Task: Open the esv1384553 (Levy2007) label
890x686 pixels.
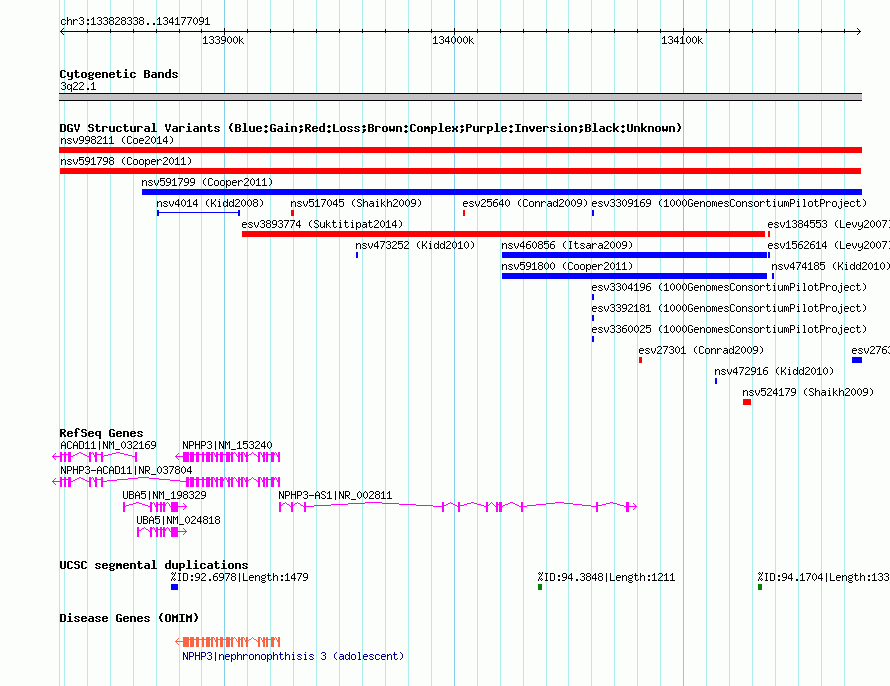Action: [828, 224]
